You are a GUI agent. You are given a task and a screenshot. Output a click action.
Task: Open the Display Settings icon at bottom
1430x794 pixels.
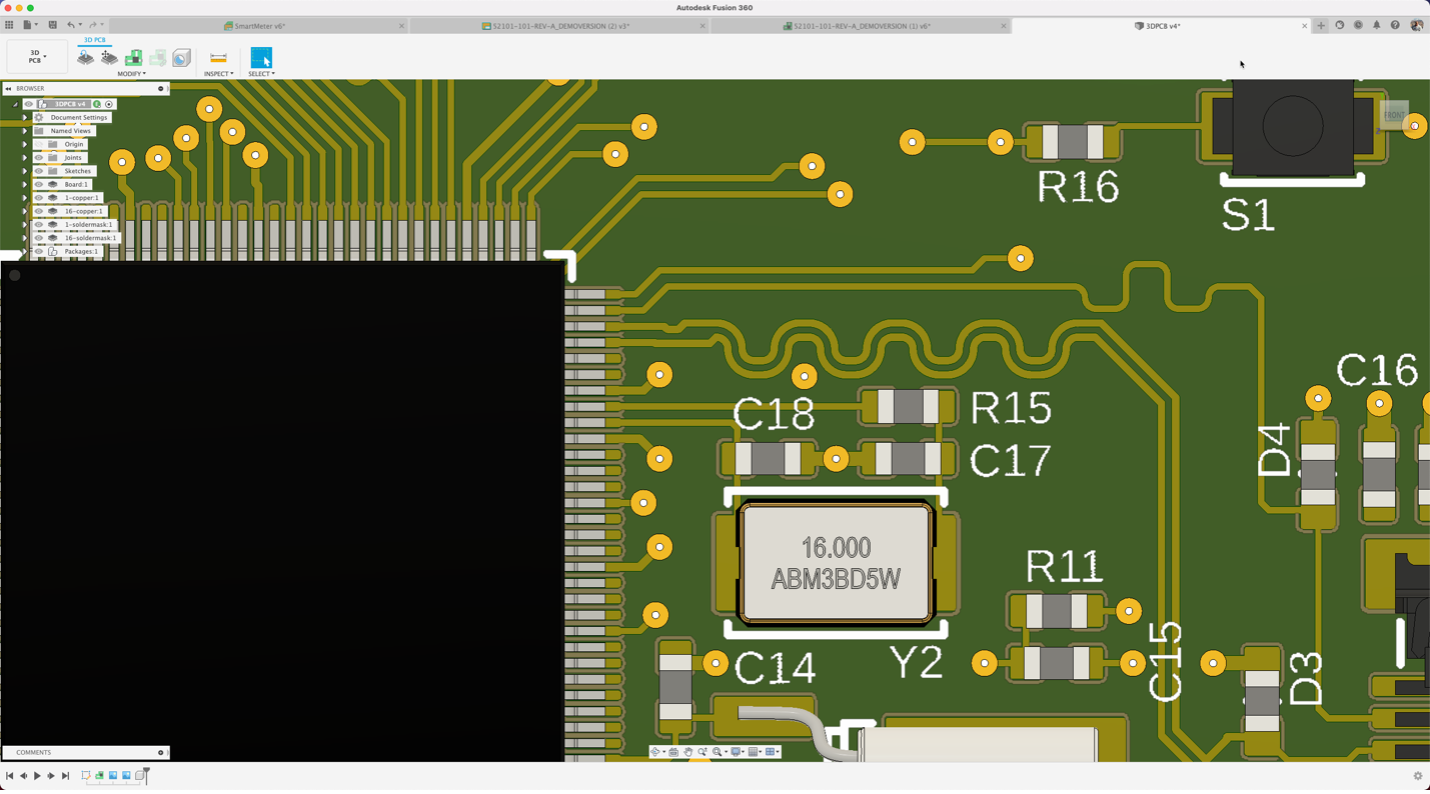click(x=736, y=752)
